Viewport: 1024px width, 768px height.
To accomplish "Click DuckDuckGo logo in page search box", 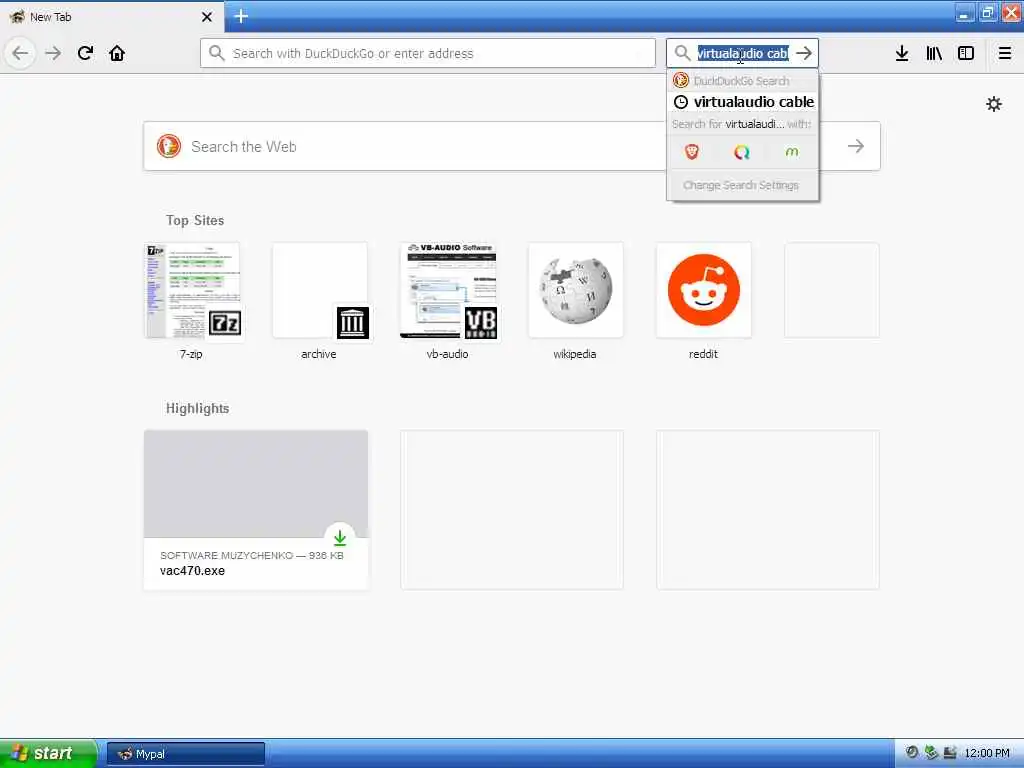I will pos(168,146).
